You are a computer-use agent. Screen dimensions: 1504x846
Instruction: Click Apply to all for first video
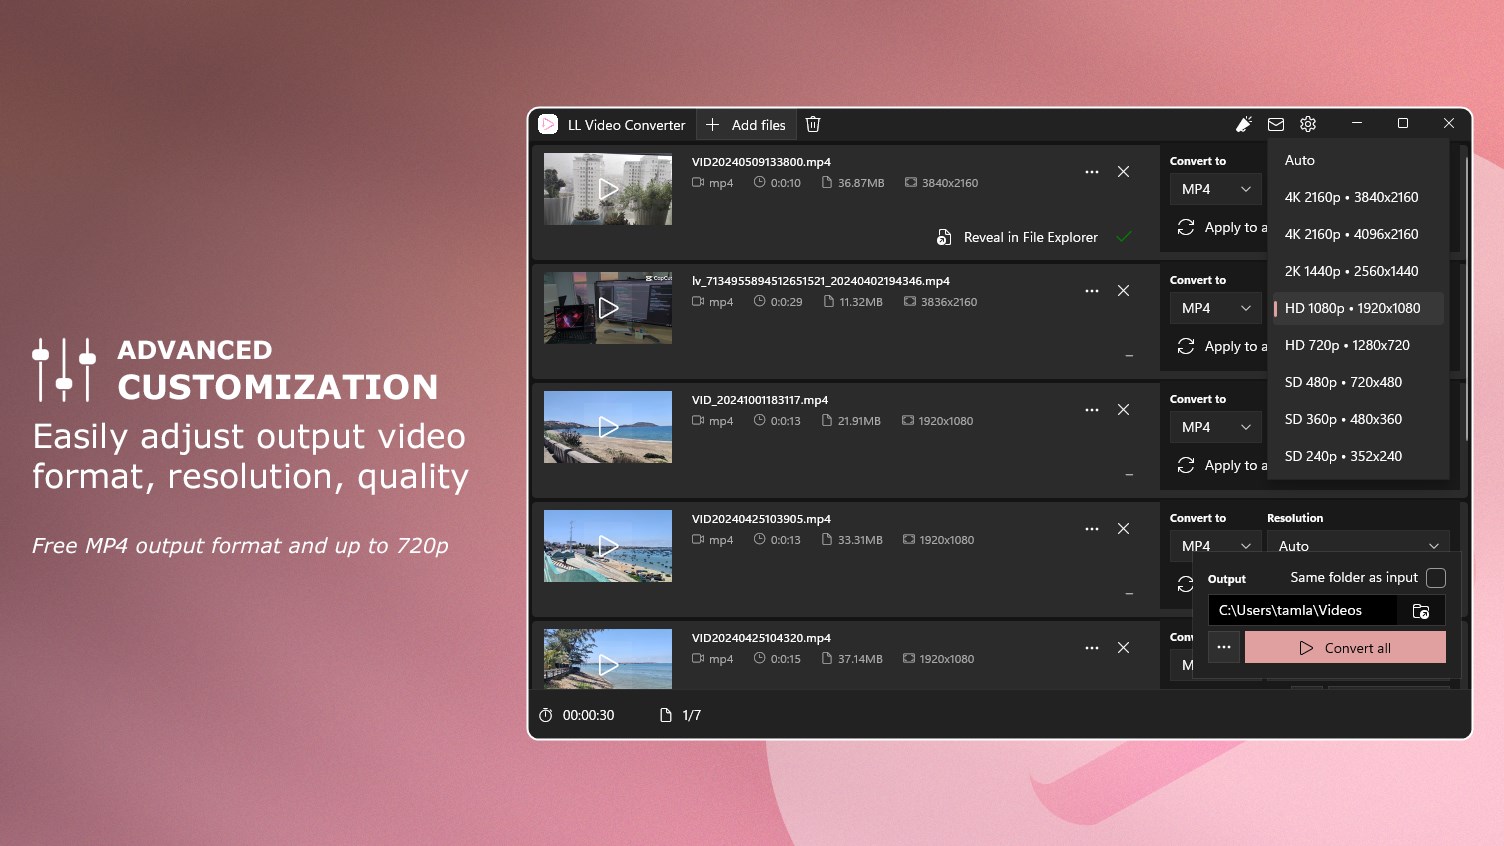coord(1222,228)
